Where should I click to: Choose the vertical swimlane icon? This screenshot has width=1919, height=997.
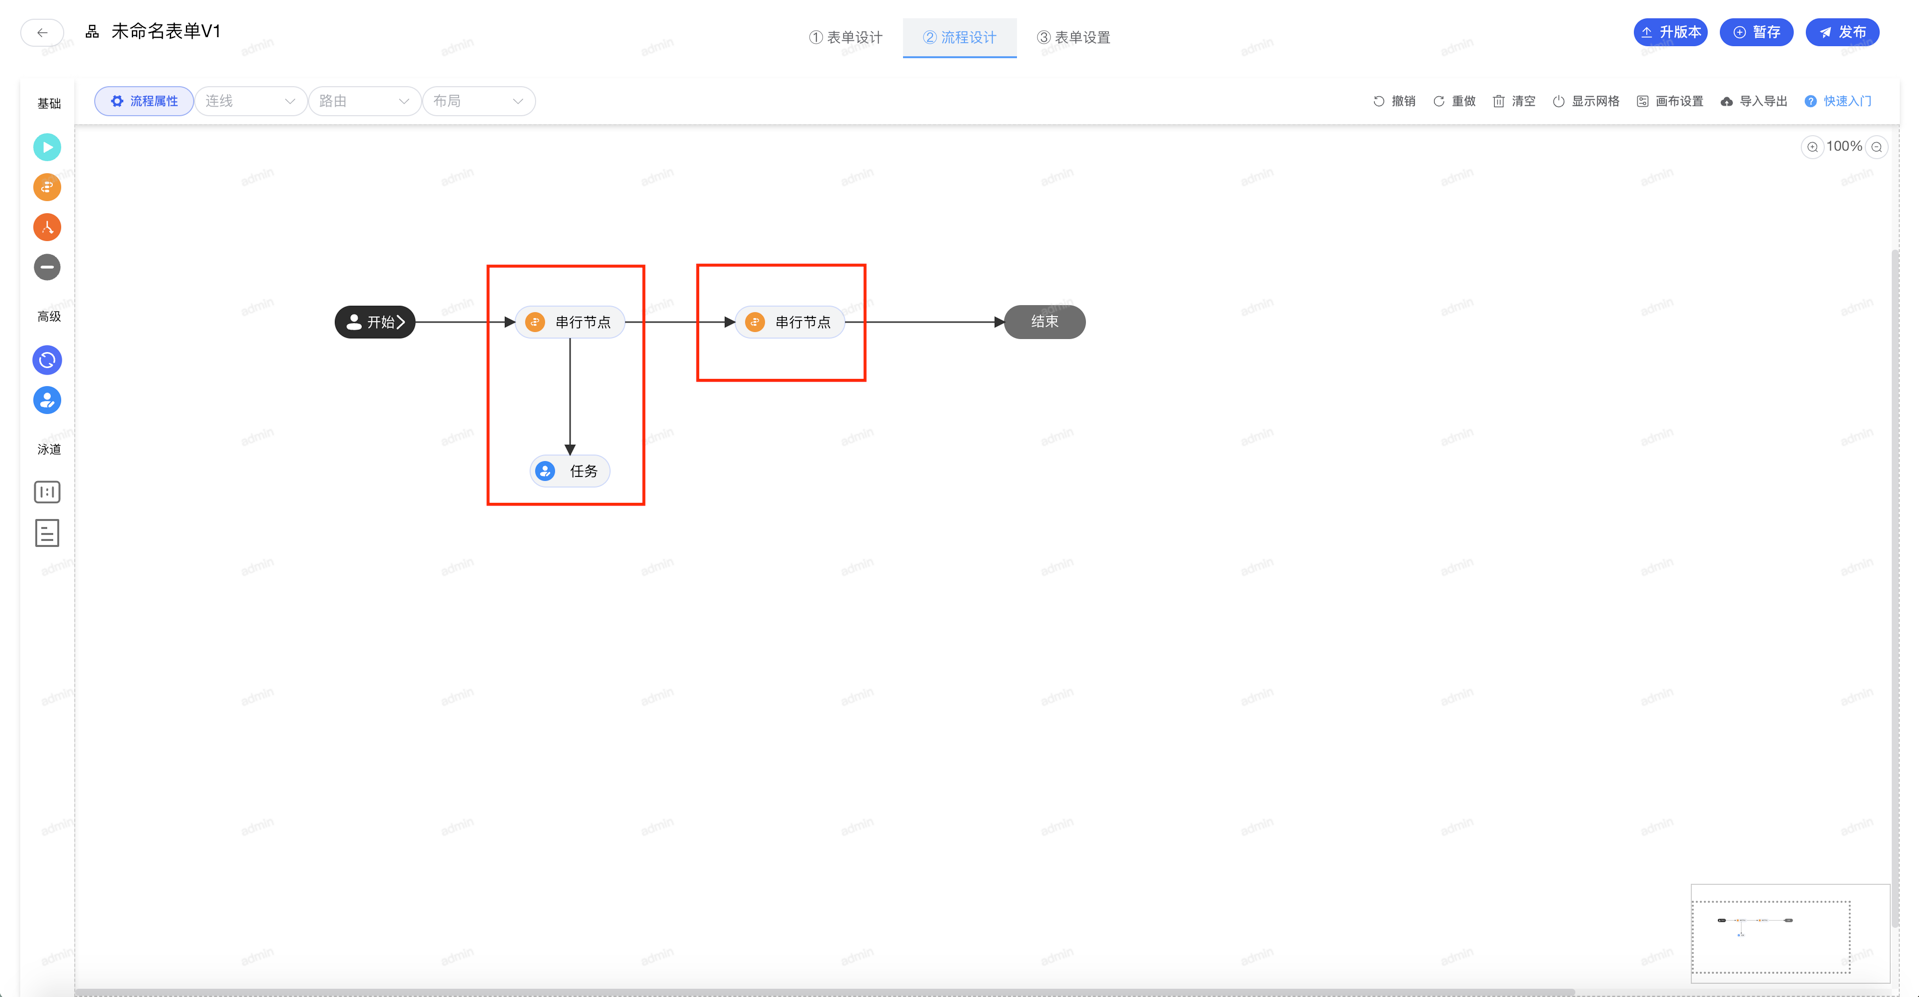coord(47,492)
